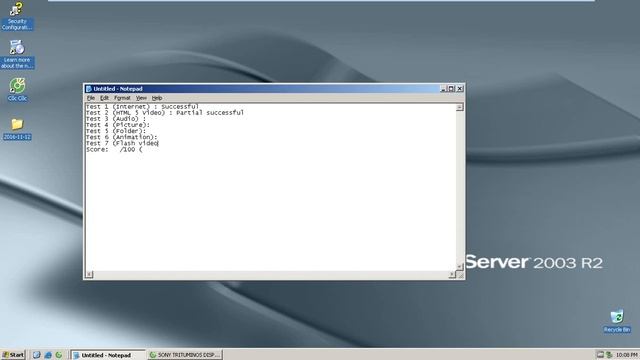
Task: Open the Security Configuration desktop shortcut
Action: [x=17, y=16]
